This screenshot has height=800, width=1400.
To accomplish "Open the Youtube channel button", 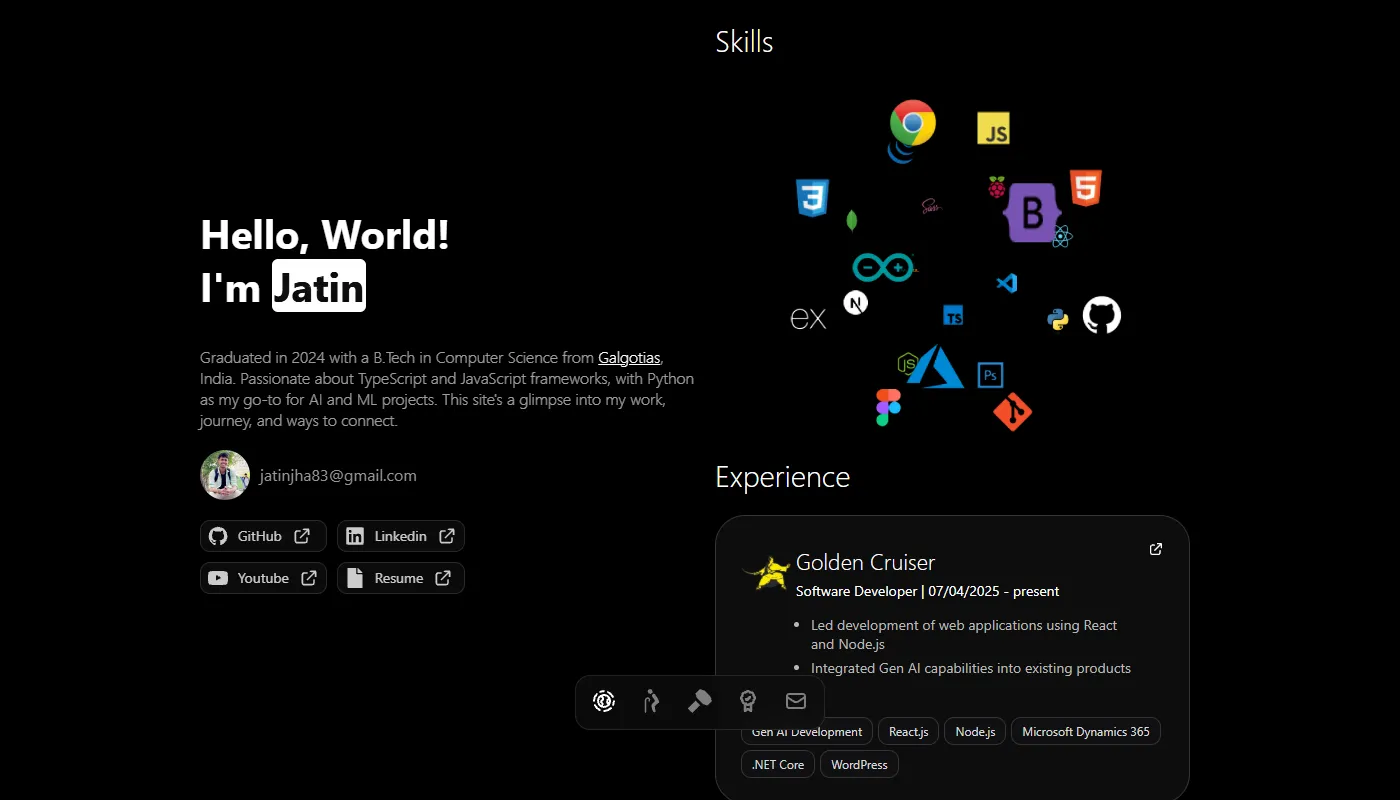I will 263,578.
